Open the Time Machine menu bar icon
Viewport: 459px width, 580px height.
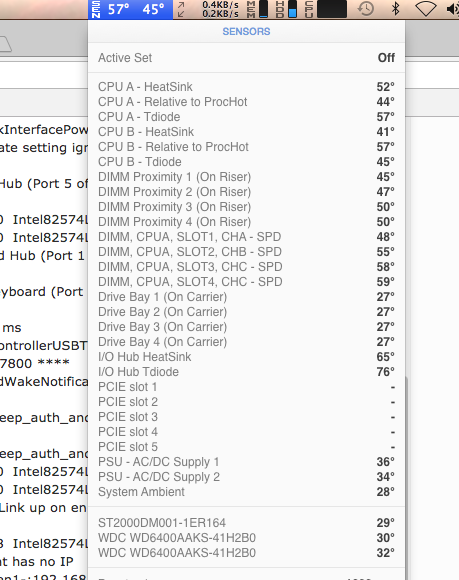coord(366,9)
